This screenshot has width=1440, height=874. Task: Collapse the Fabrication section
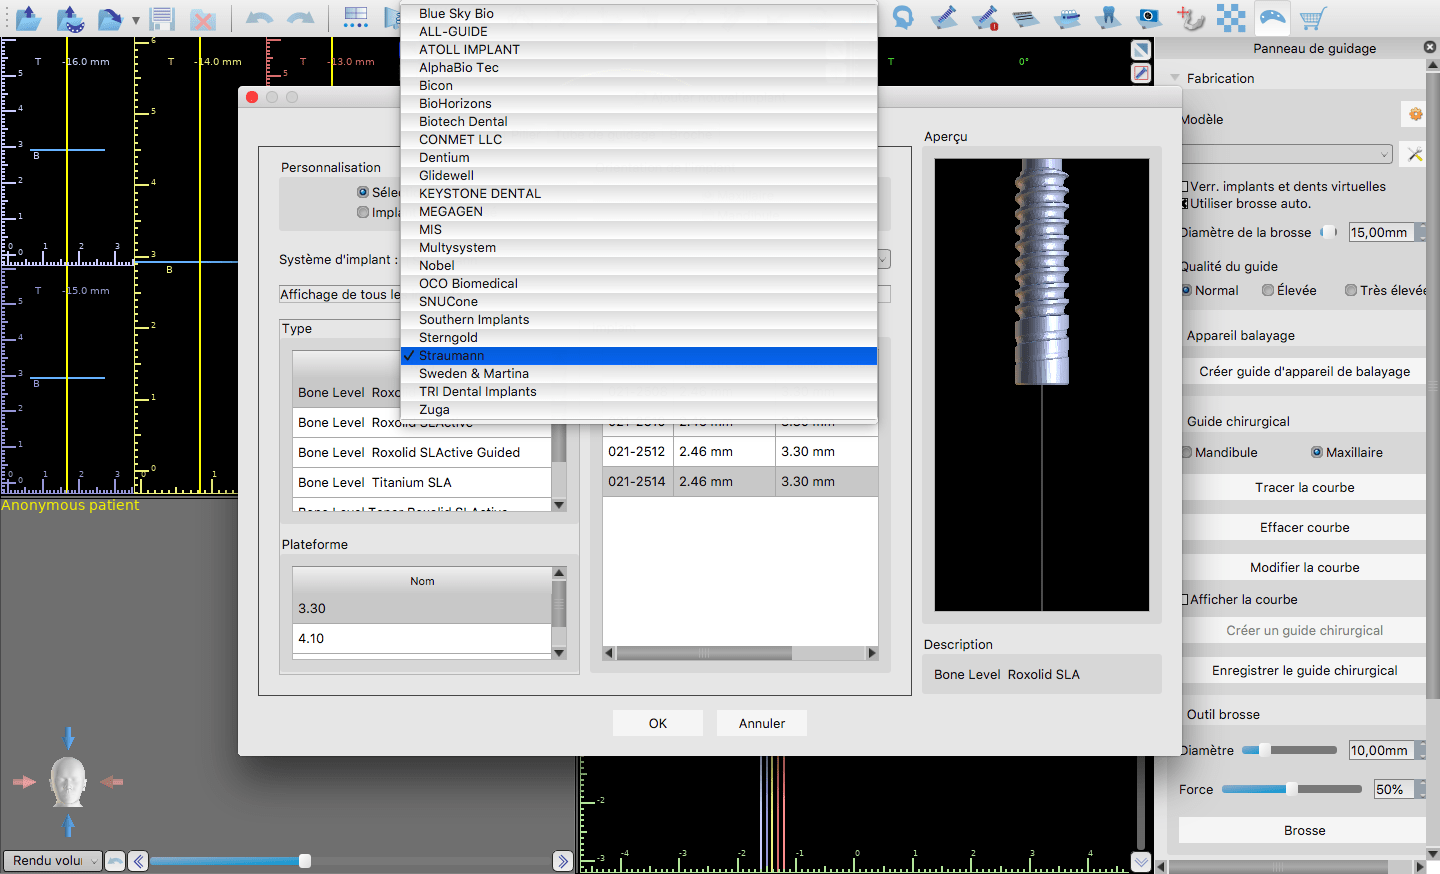1174,78
